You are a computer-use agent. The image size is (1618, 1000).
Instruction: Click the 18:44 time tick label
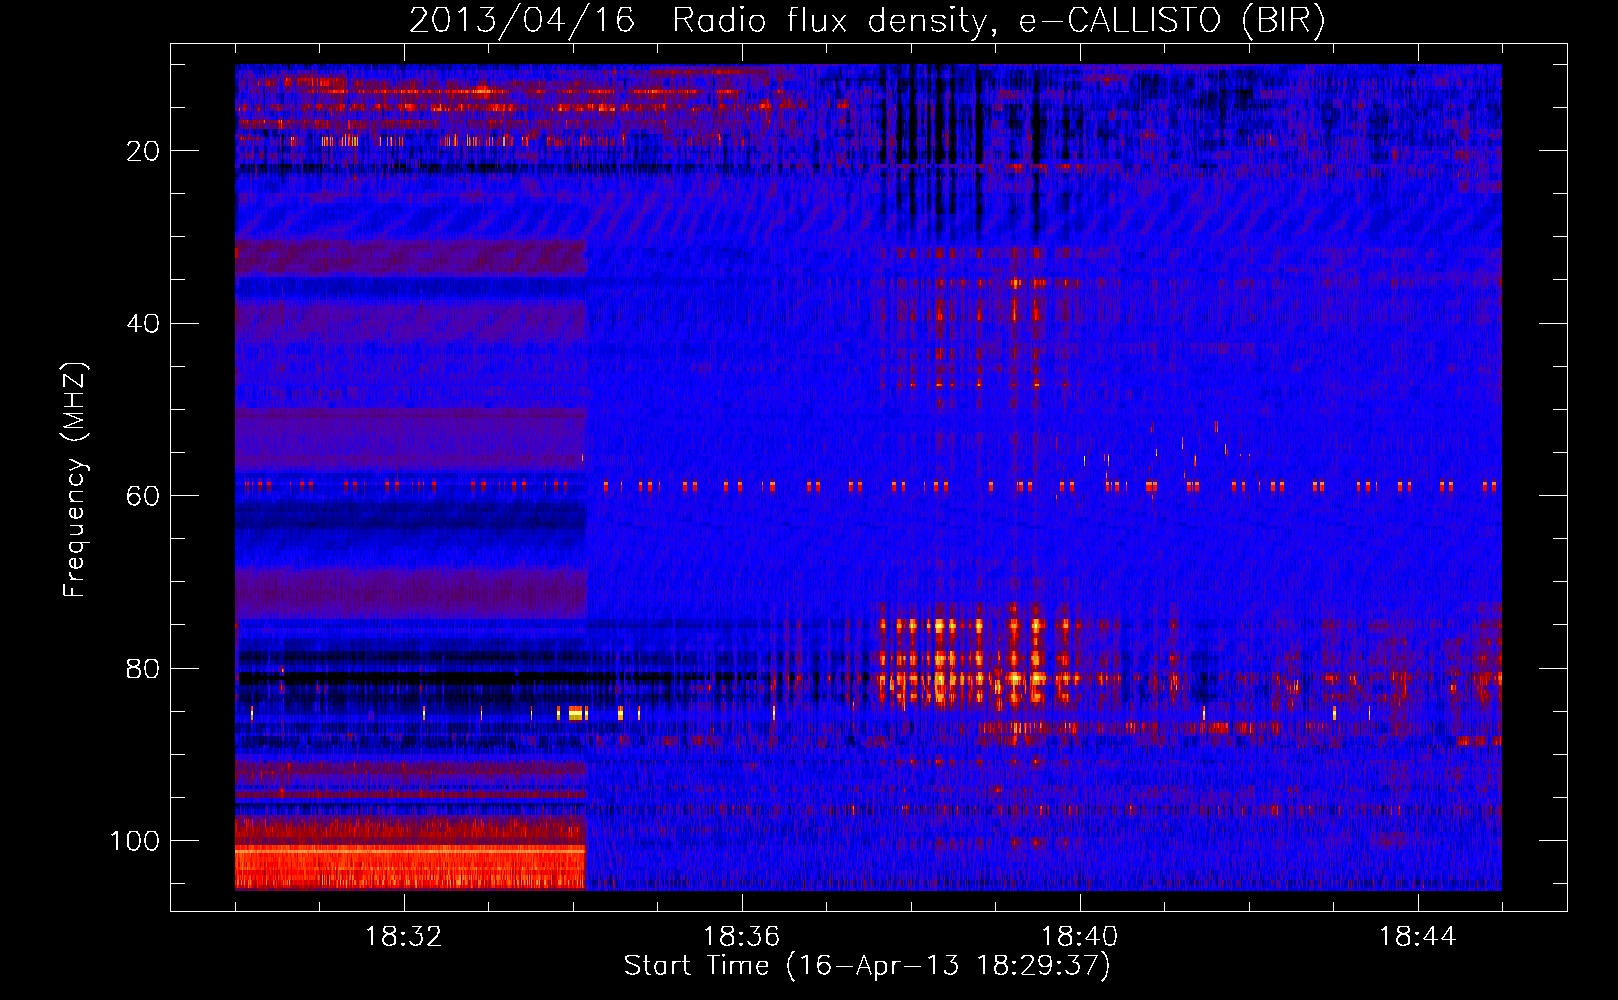[1418, 937]
